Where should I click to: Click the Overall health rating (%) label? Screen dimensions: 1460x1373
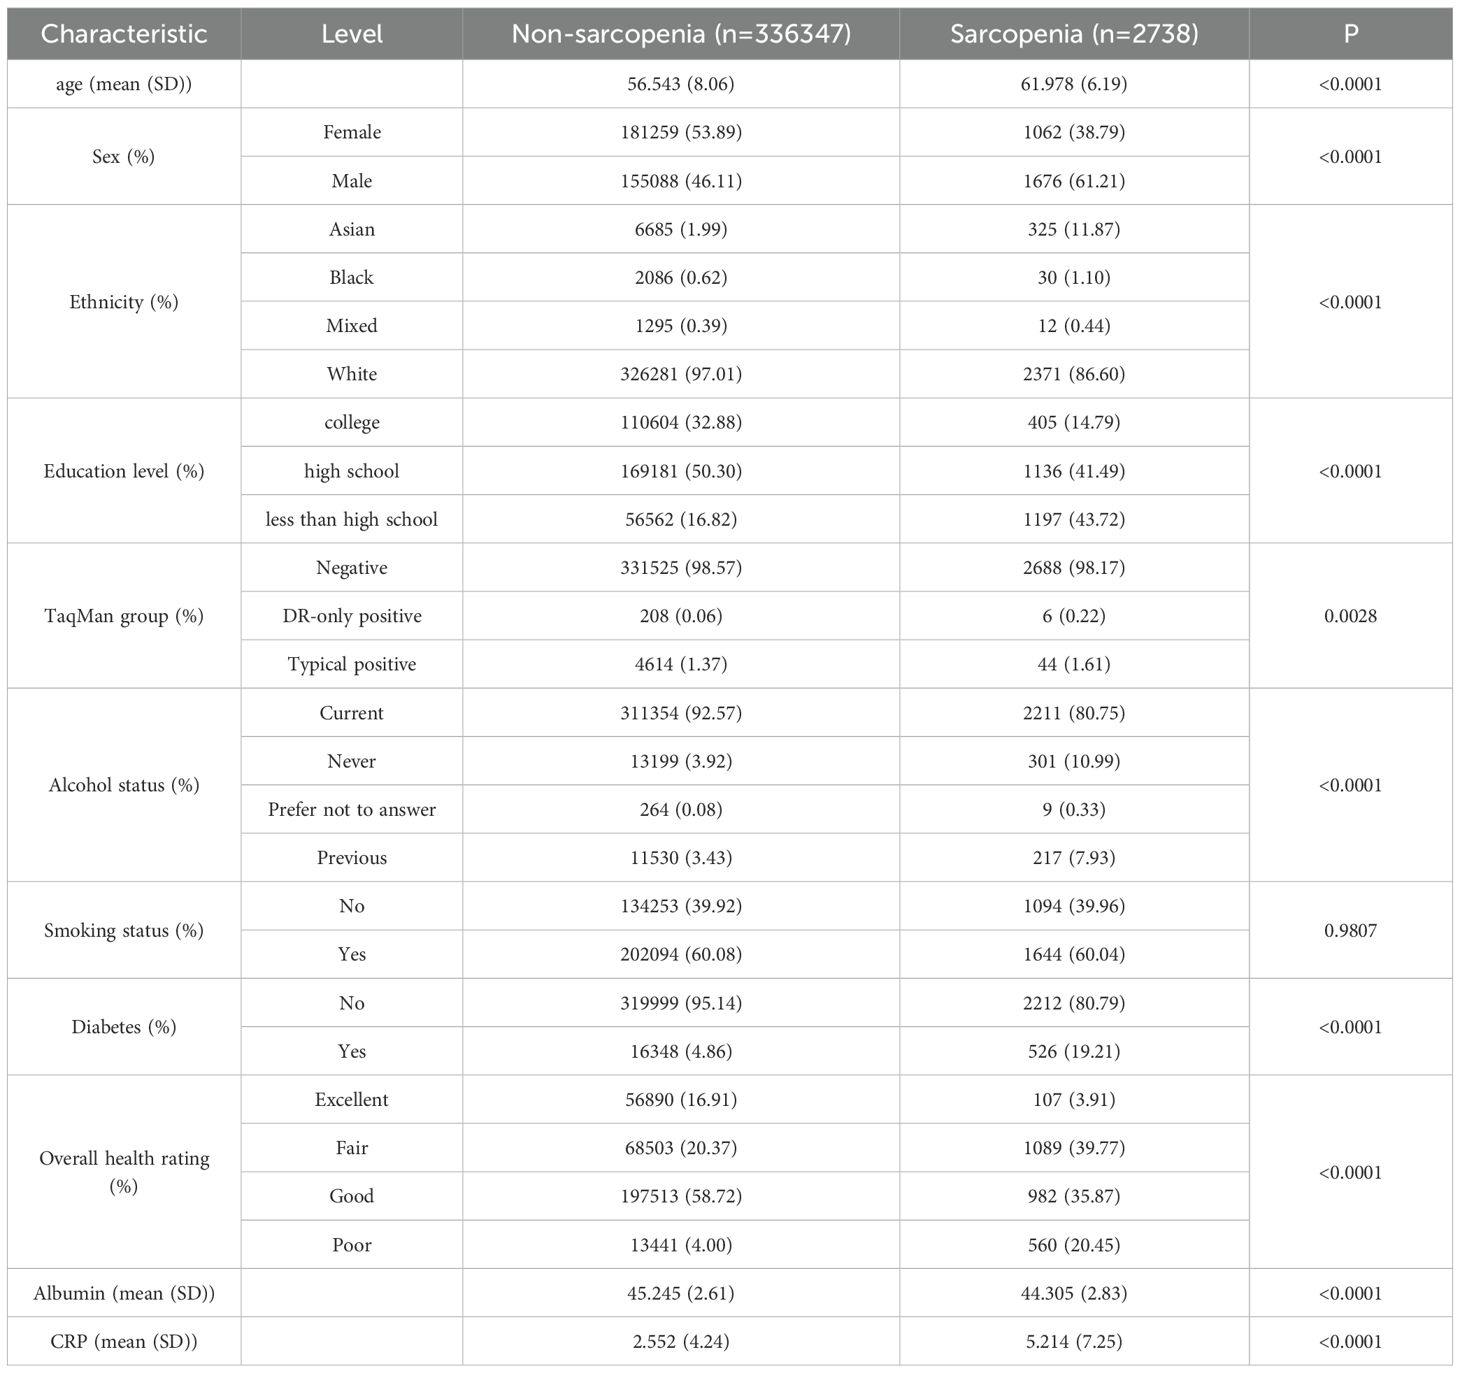click(124, 1172)
